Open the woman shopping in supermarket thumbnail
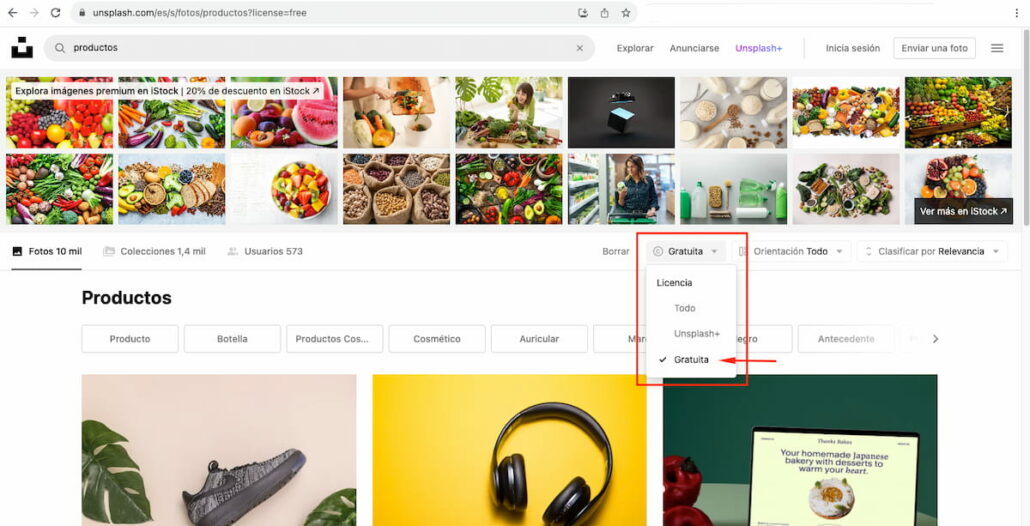Image resolution: width=1030 pixels, height=526 pixels. [x=621, y=189]
